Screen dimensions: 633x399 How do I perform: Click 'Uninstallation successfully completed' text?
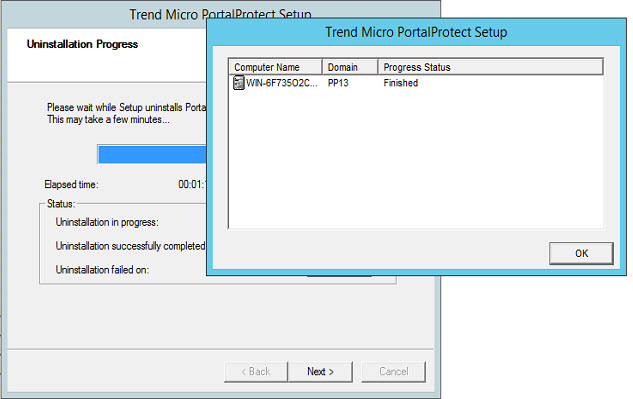point(130,246)
